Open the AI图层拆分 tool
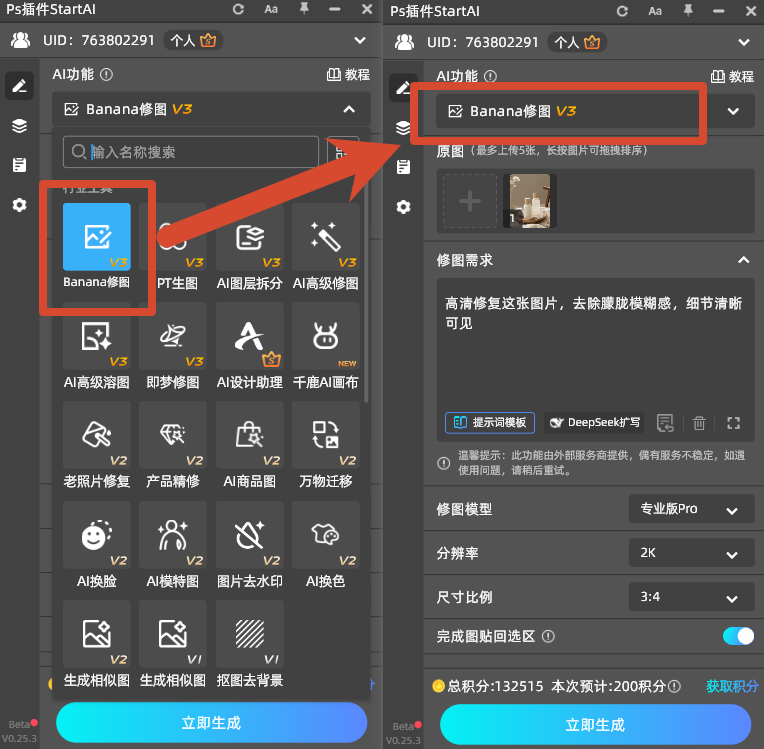 (x=249, y=237)
